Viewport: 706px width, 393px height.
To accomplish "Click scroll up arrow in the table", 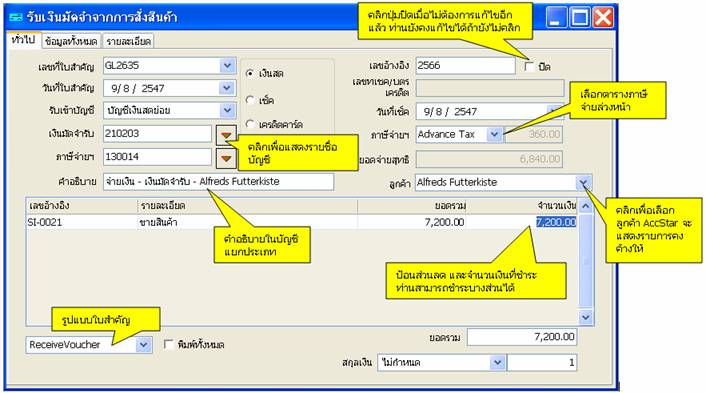I will 585,206.
